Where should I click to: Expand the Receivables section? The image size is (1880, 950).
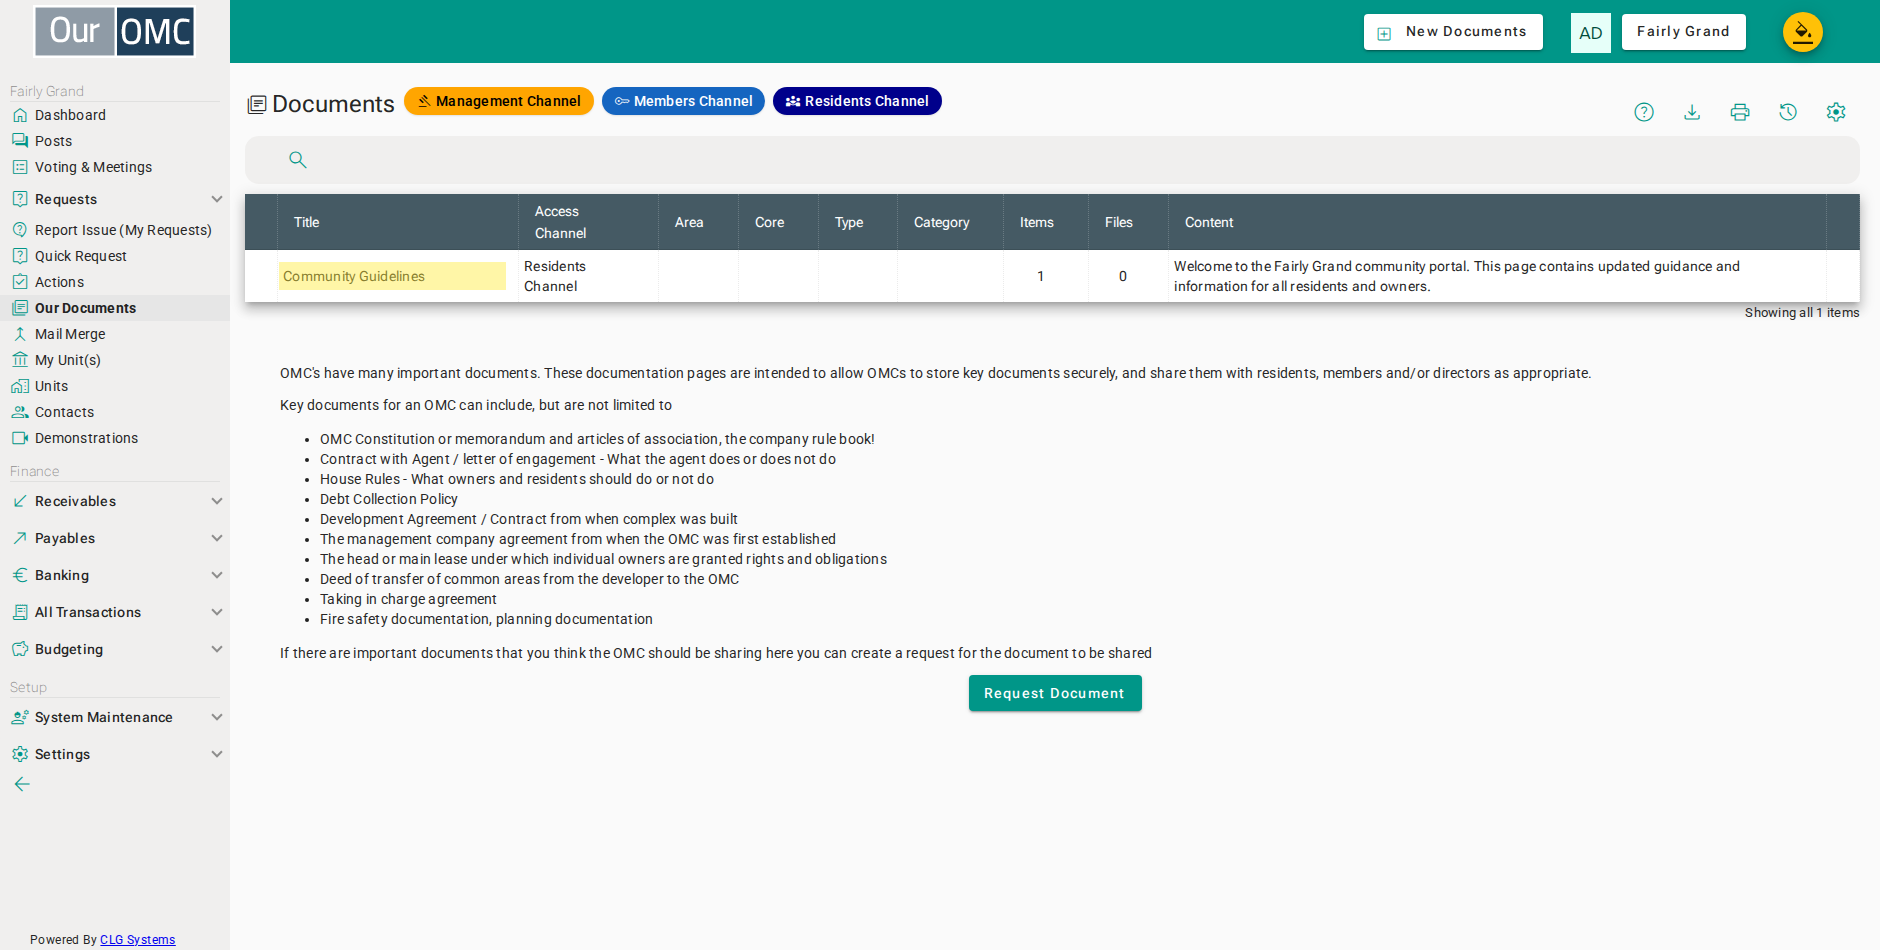pyautogui.click(x=115, y=501)
